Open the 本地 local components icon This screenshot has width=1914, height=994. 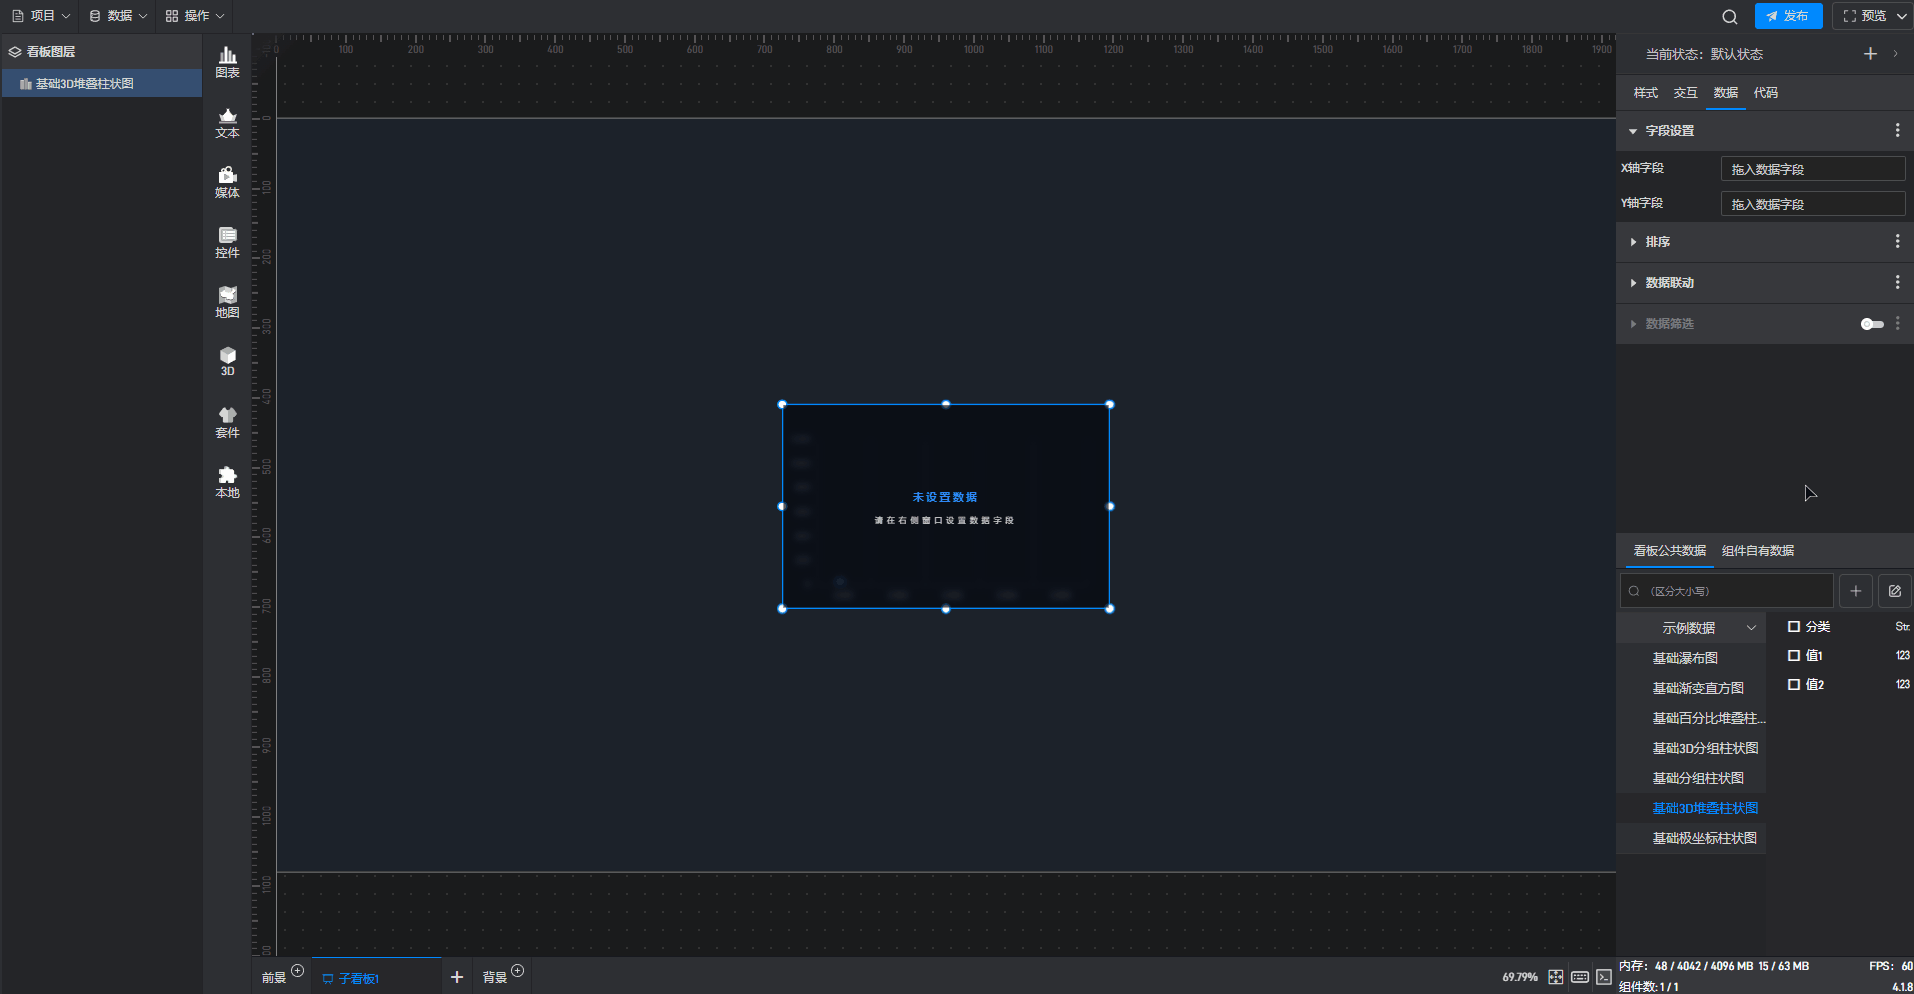(x=227, y=482)
